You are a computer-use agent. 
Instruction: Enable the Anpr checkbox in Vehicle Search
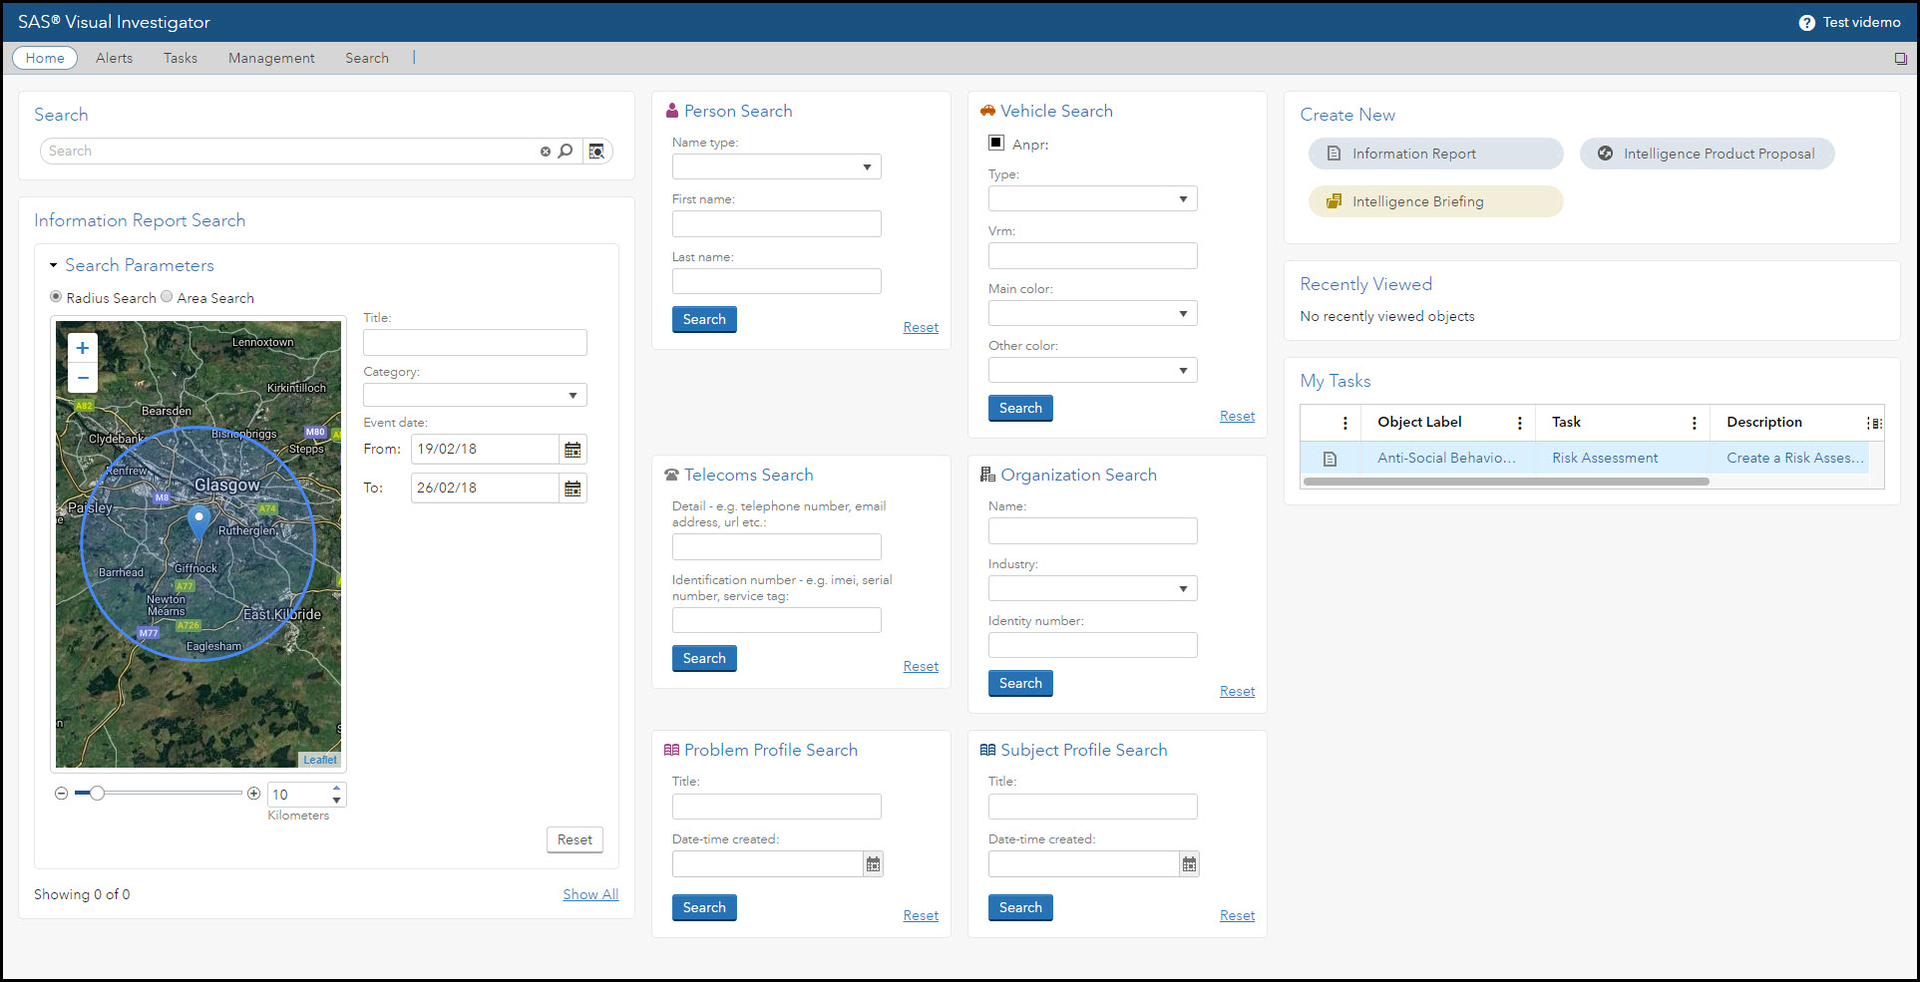(x=995, y=142)
